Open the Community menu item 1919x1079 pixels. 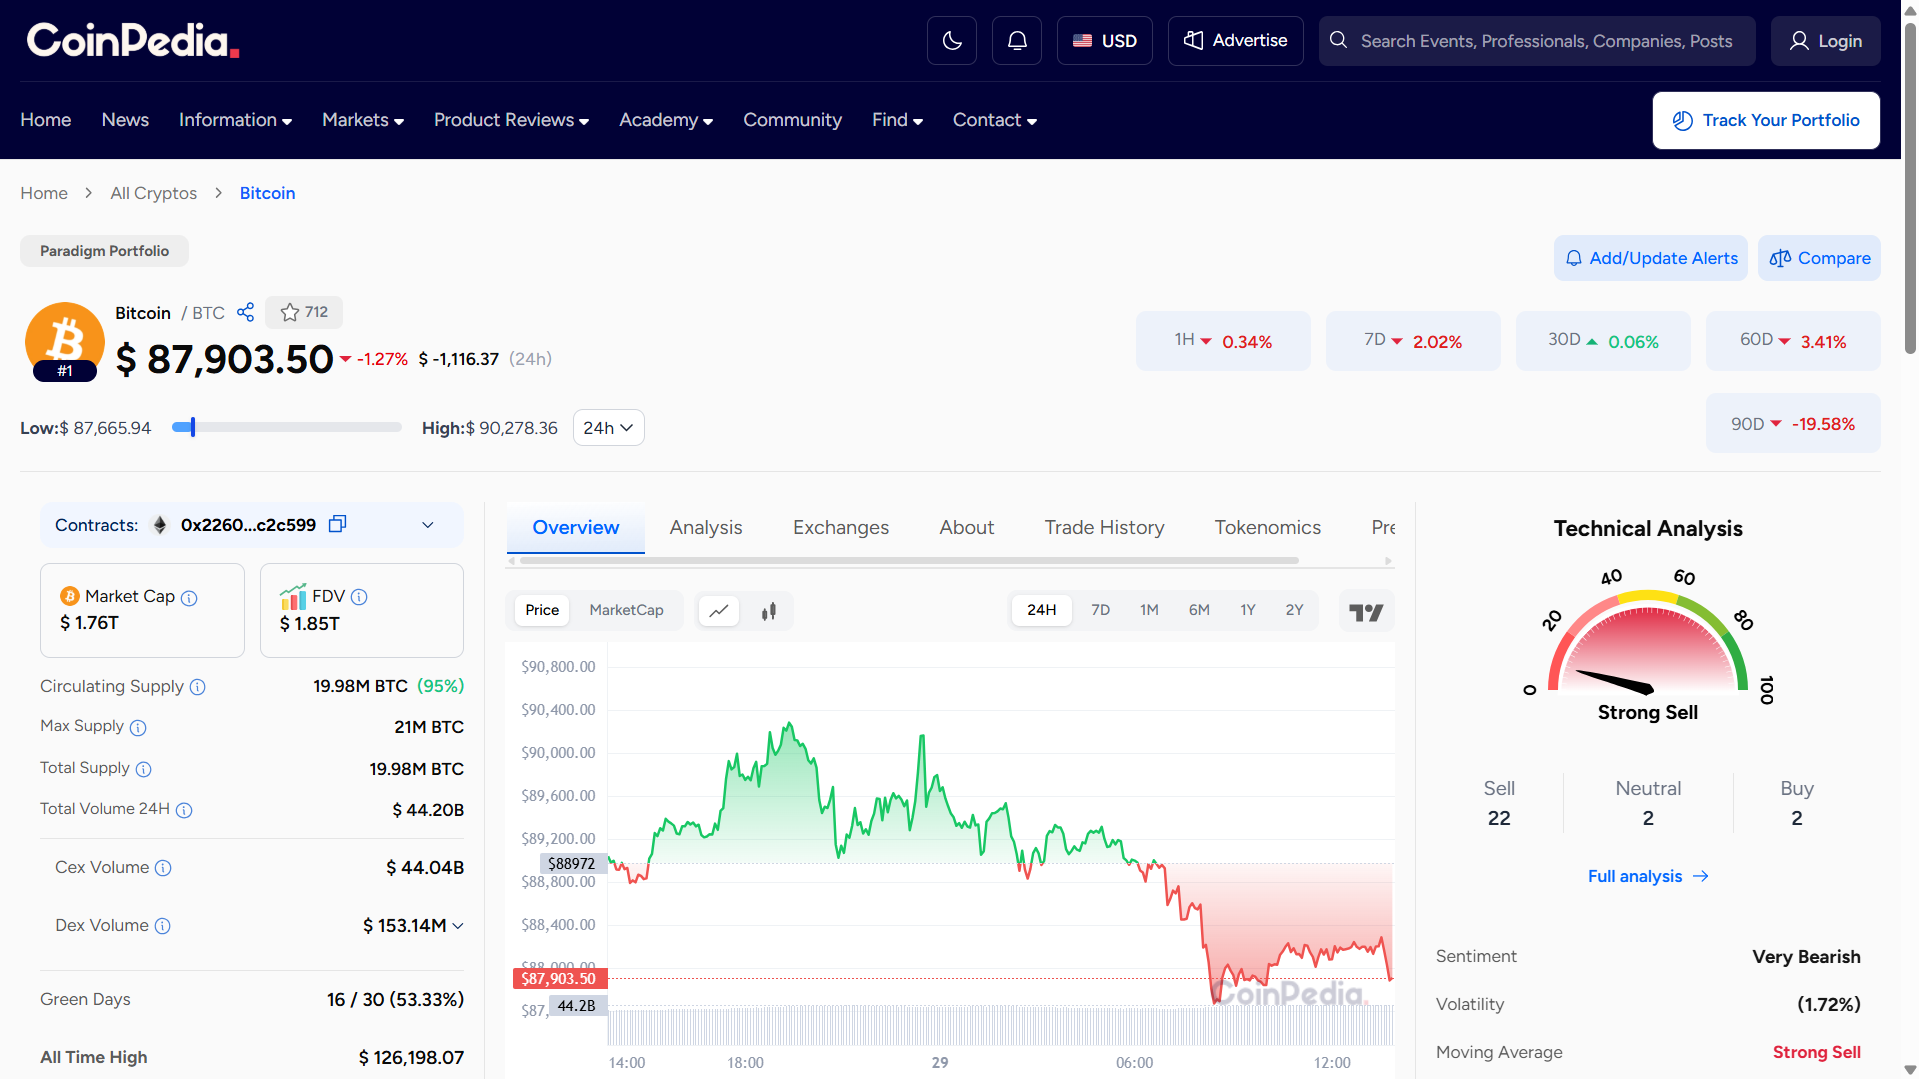tap(792, 120)
